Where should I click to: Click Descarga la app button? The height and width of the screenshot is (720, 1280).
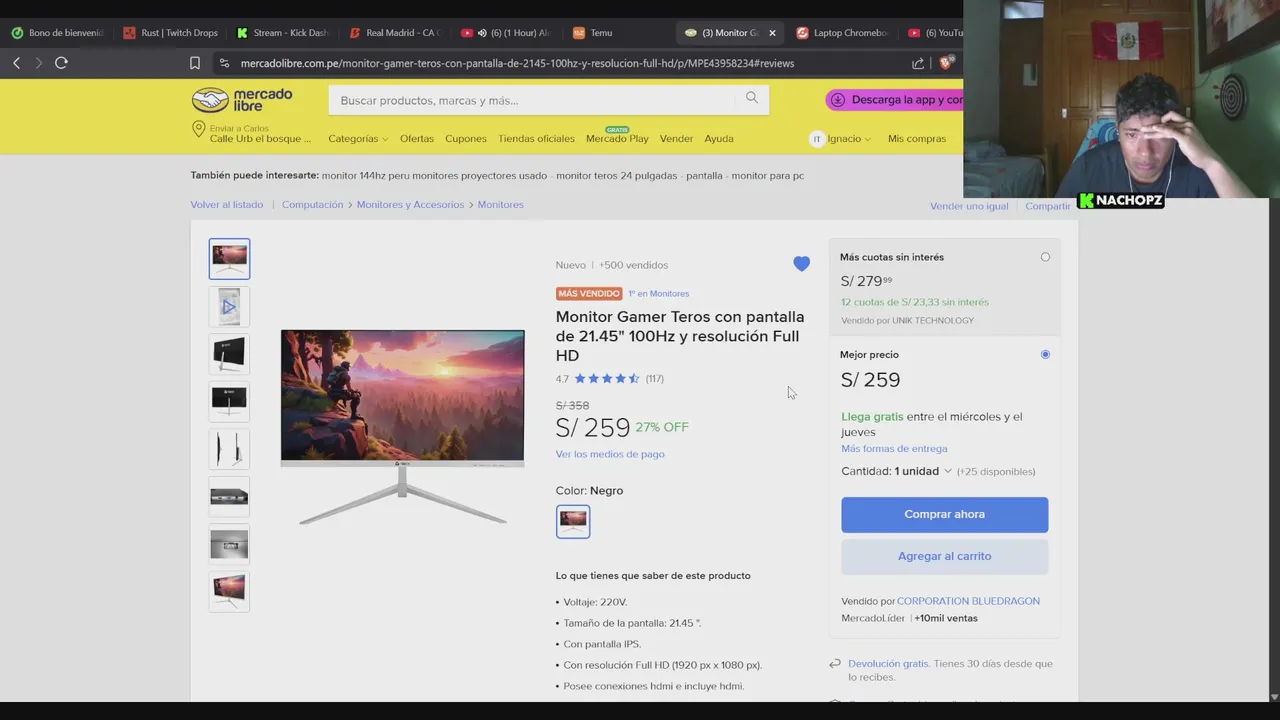[895, 100]
